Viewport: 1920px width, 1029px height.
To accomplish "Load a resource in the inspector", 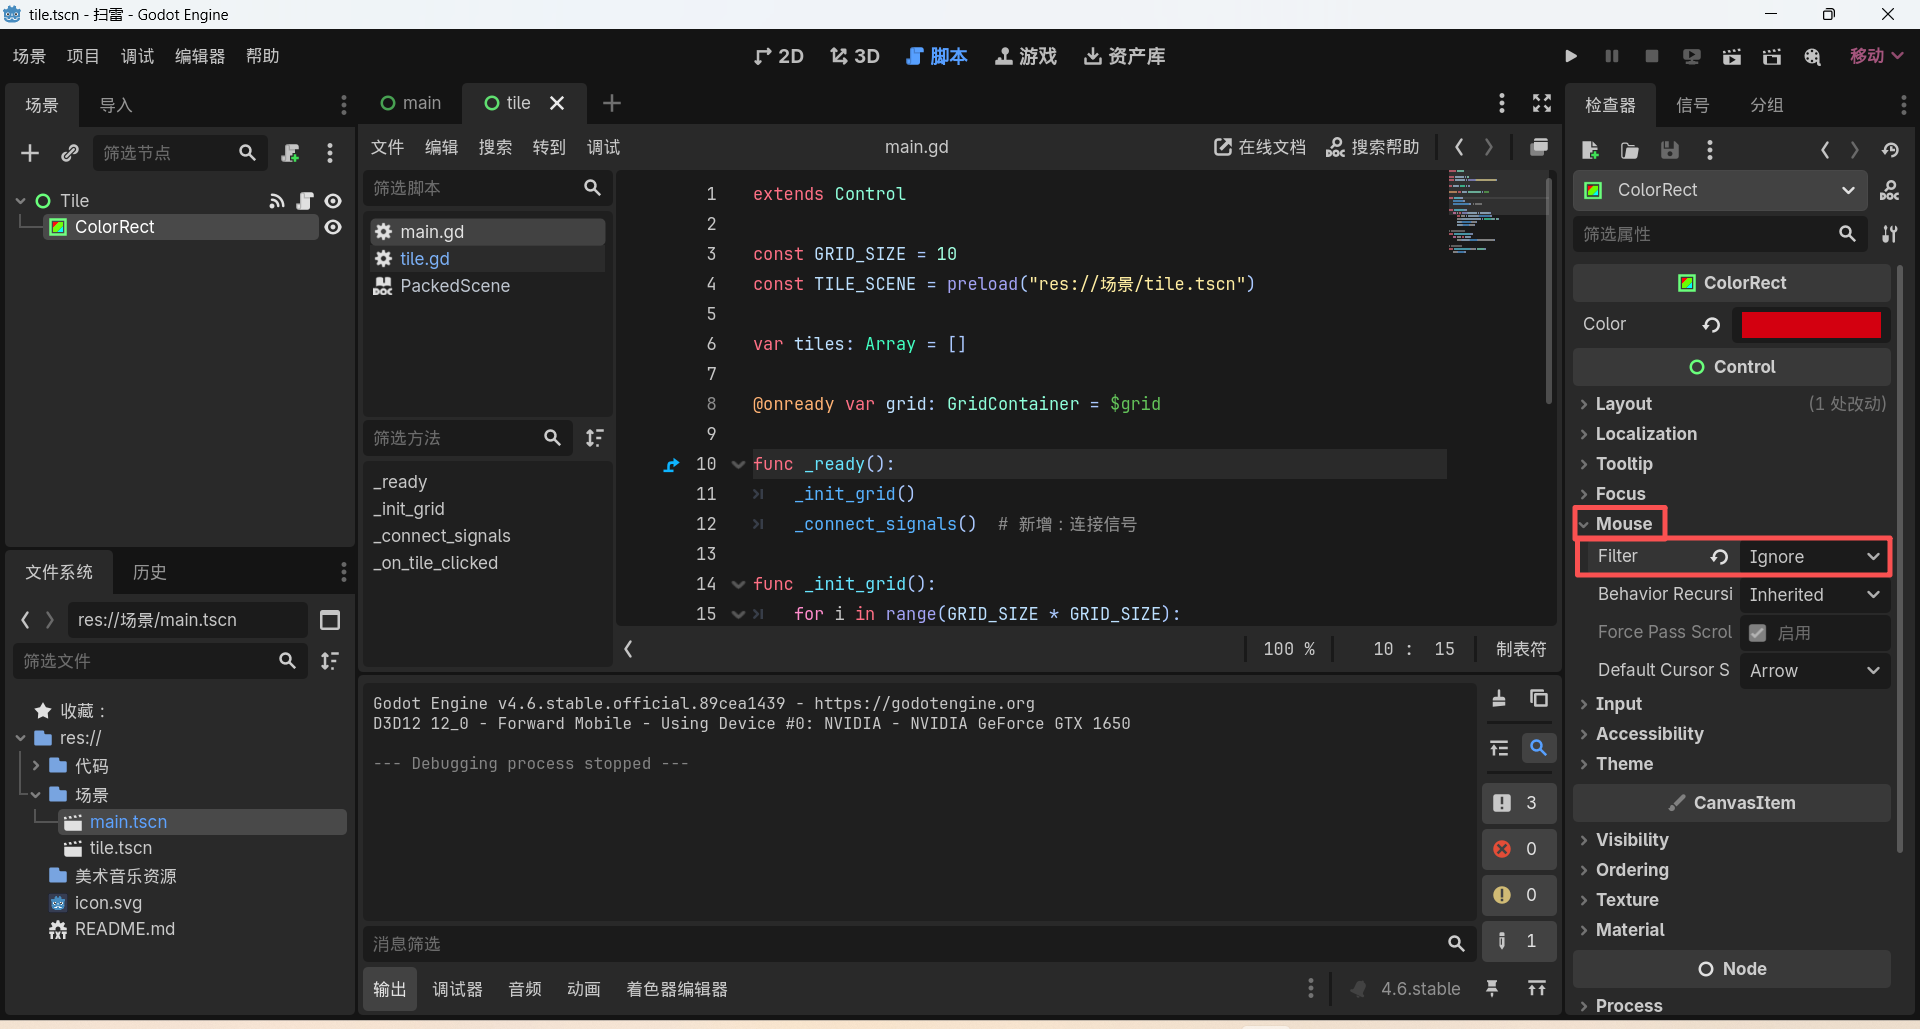I will pos(1630,150).
